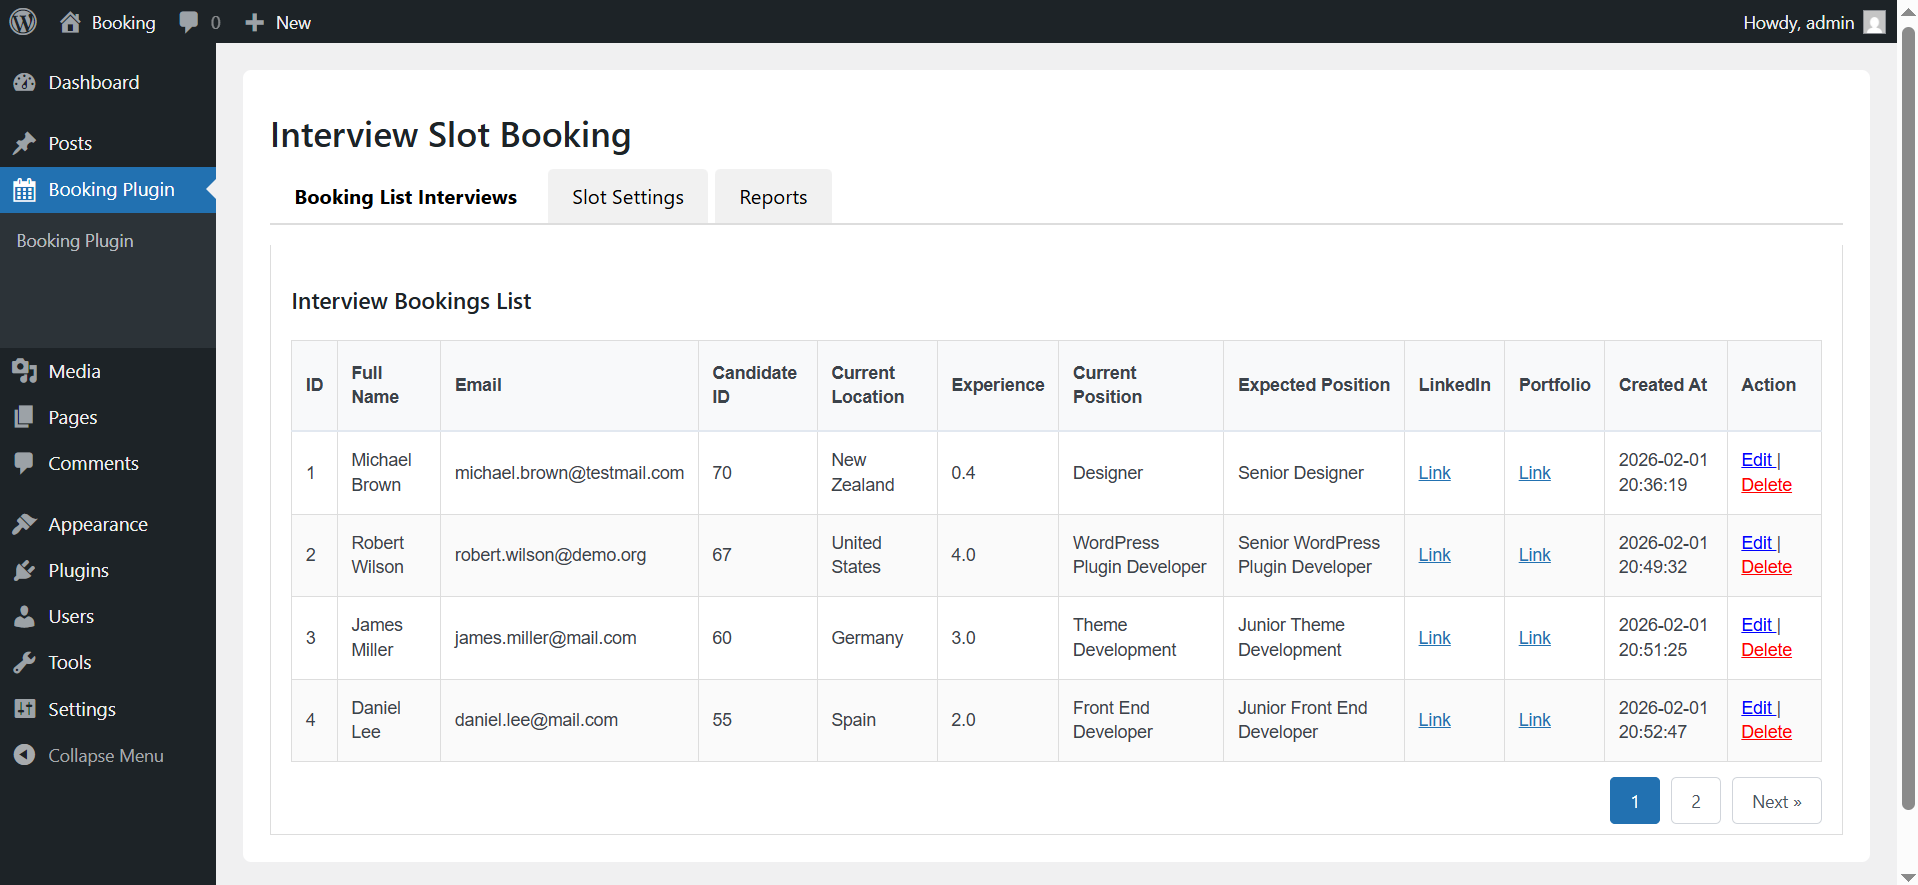Open Howdy, admin account menu
Image resolution: width=1918 pixels, height=885 pixels.
pyautogui.click(x=1814, y=22)
